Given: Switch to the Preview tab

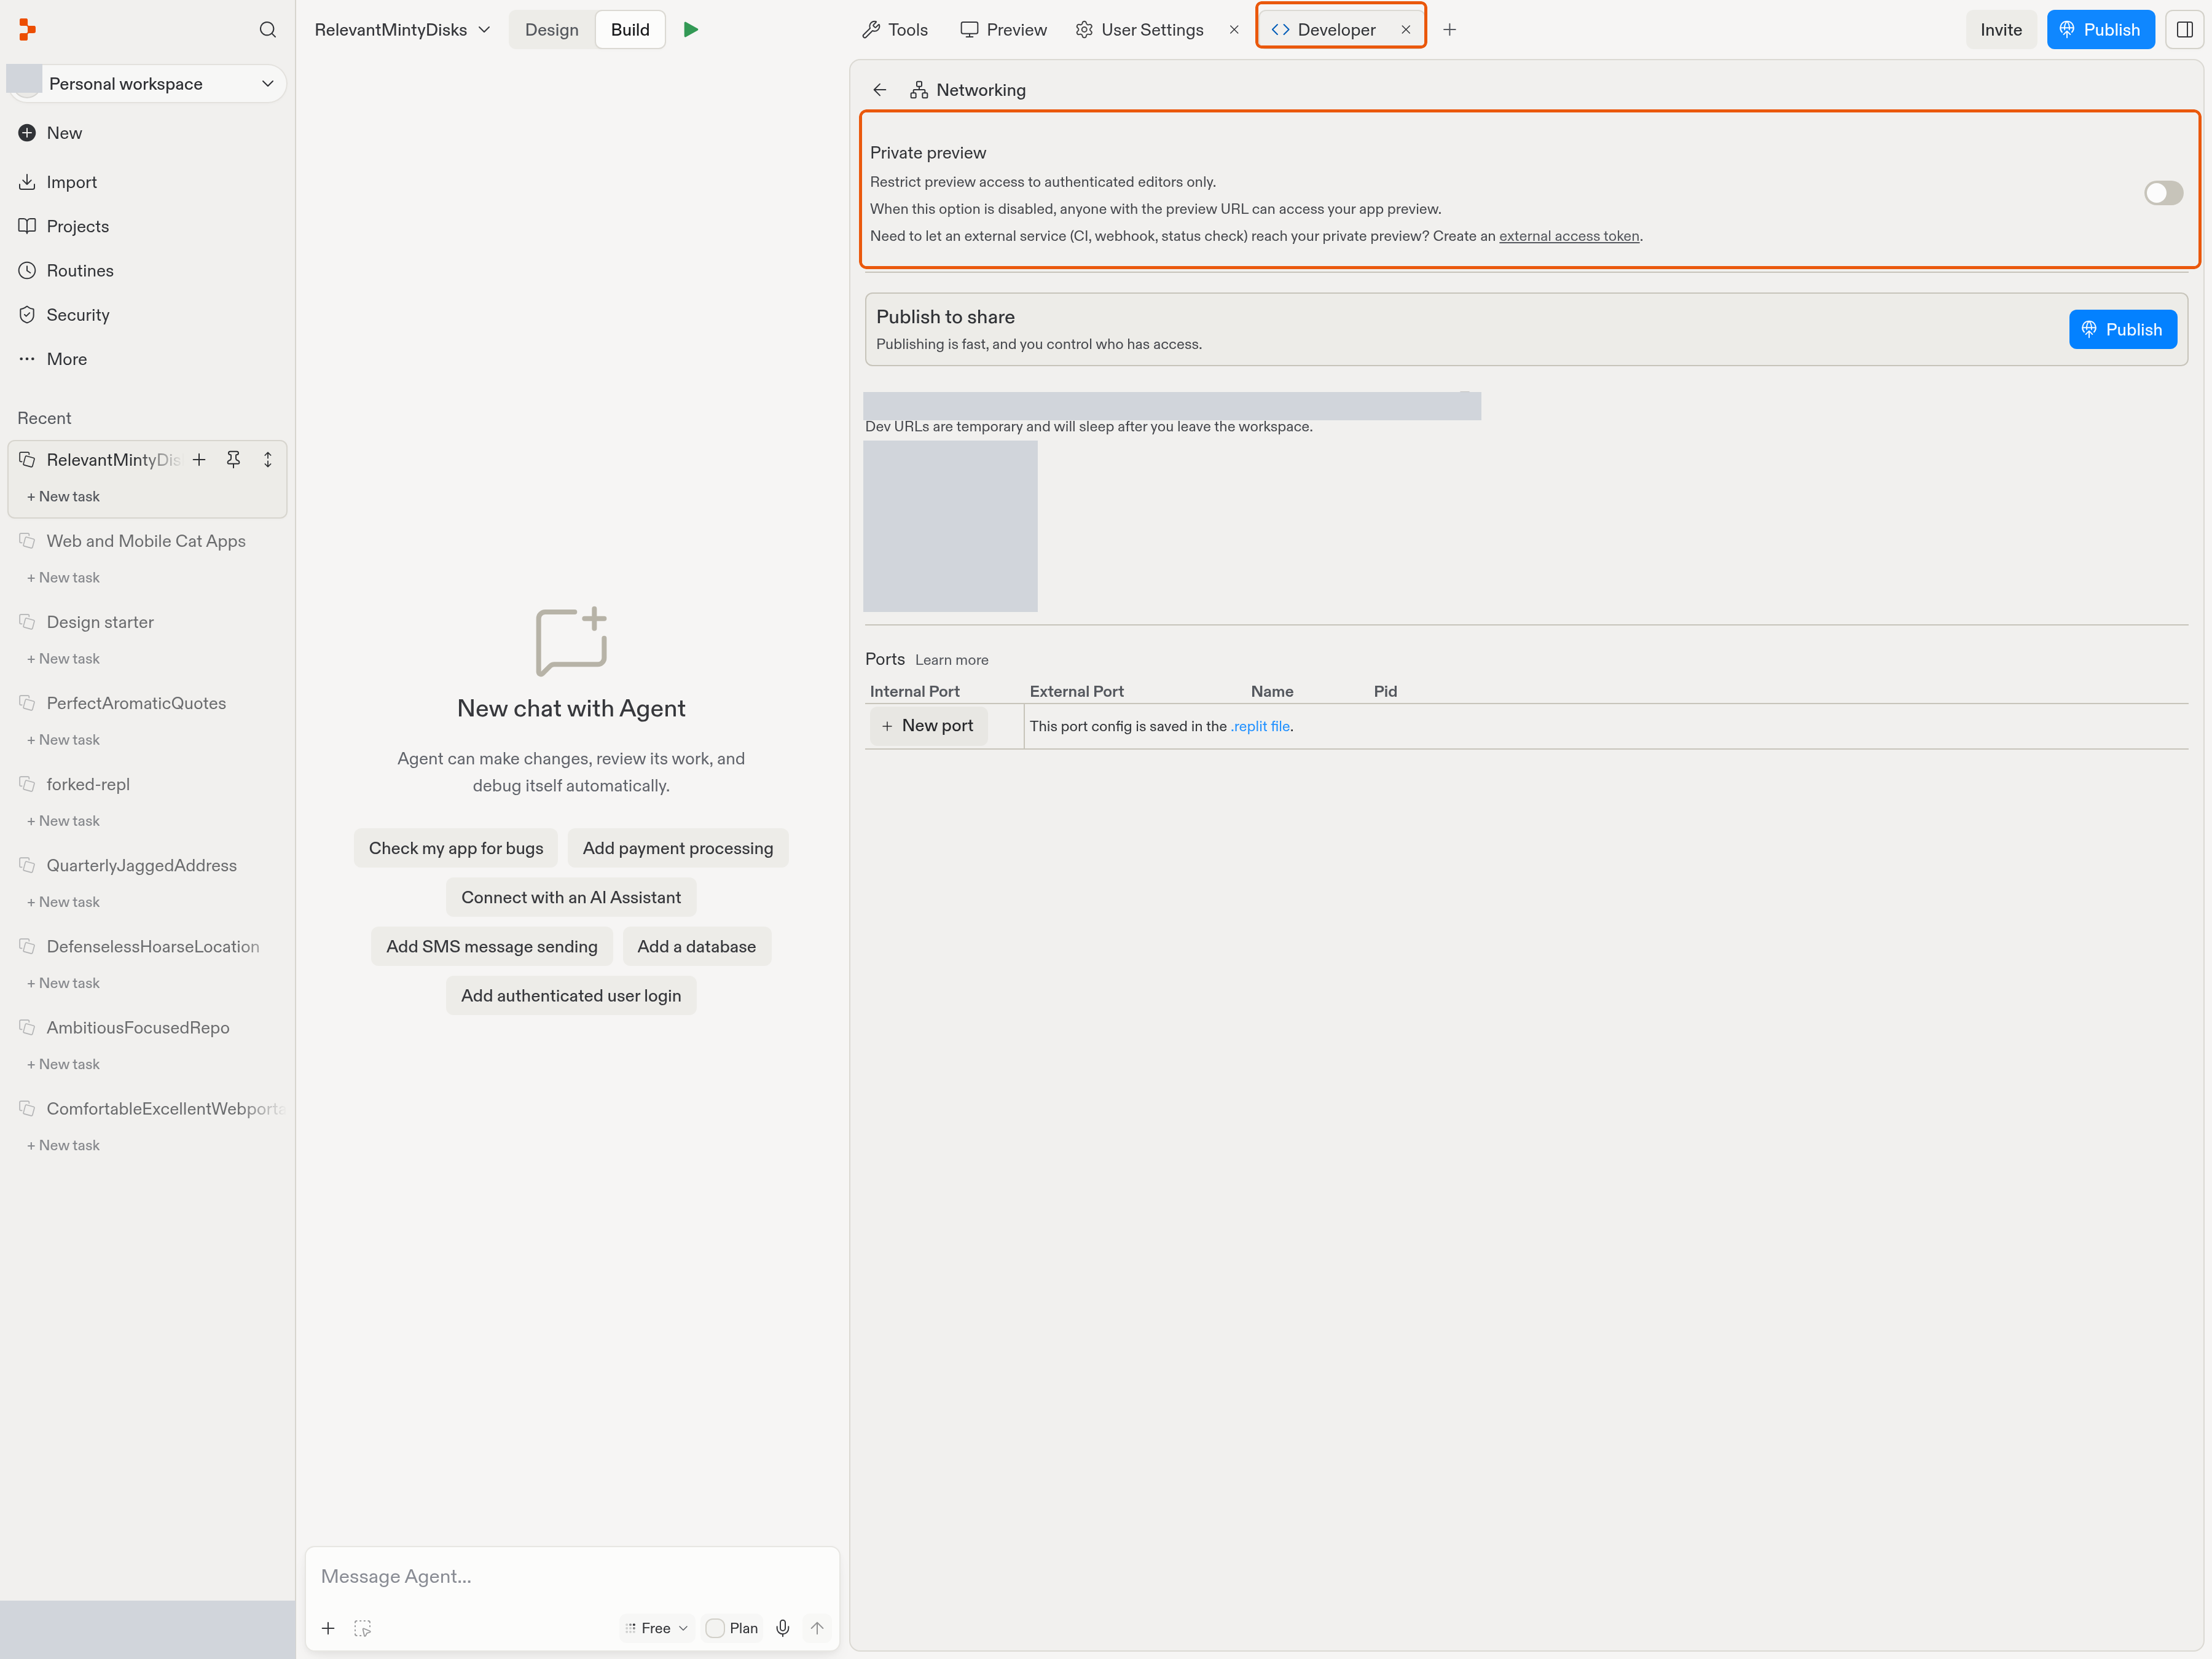Looking at the screenshot, I should click(1004, 30).
